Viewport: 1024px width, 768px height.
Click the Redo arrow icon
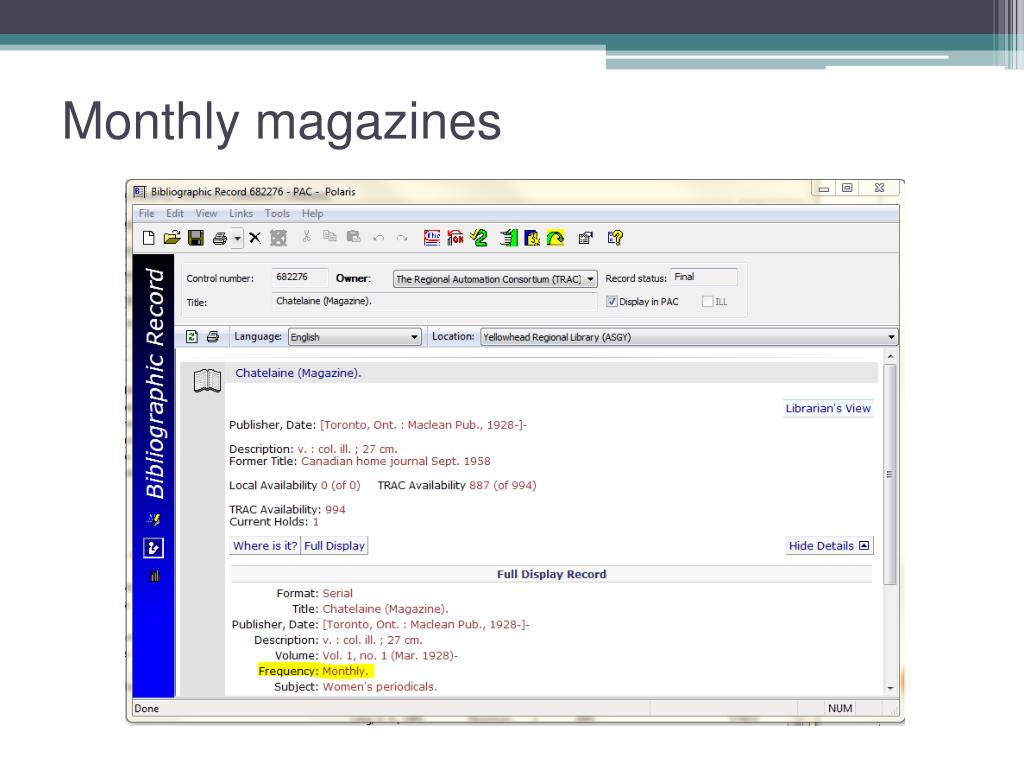402,238
